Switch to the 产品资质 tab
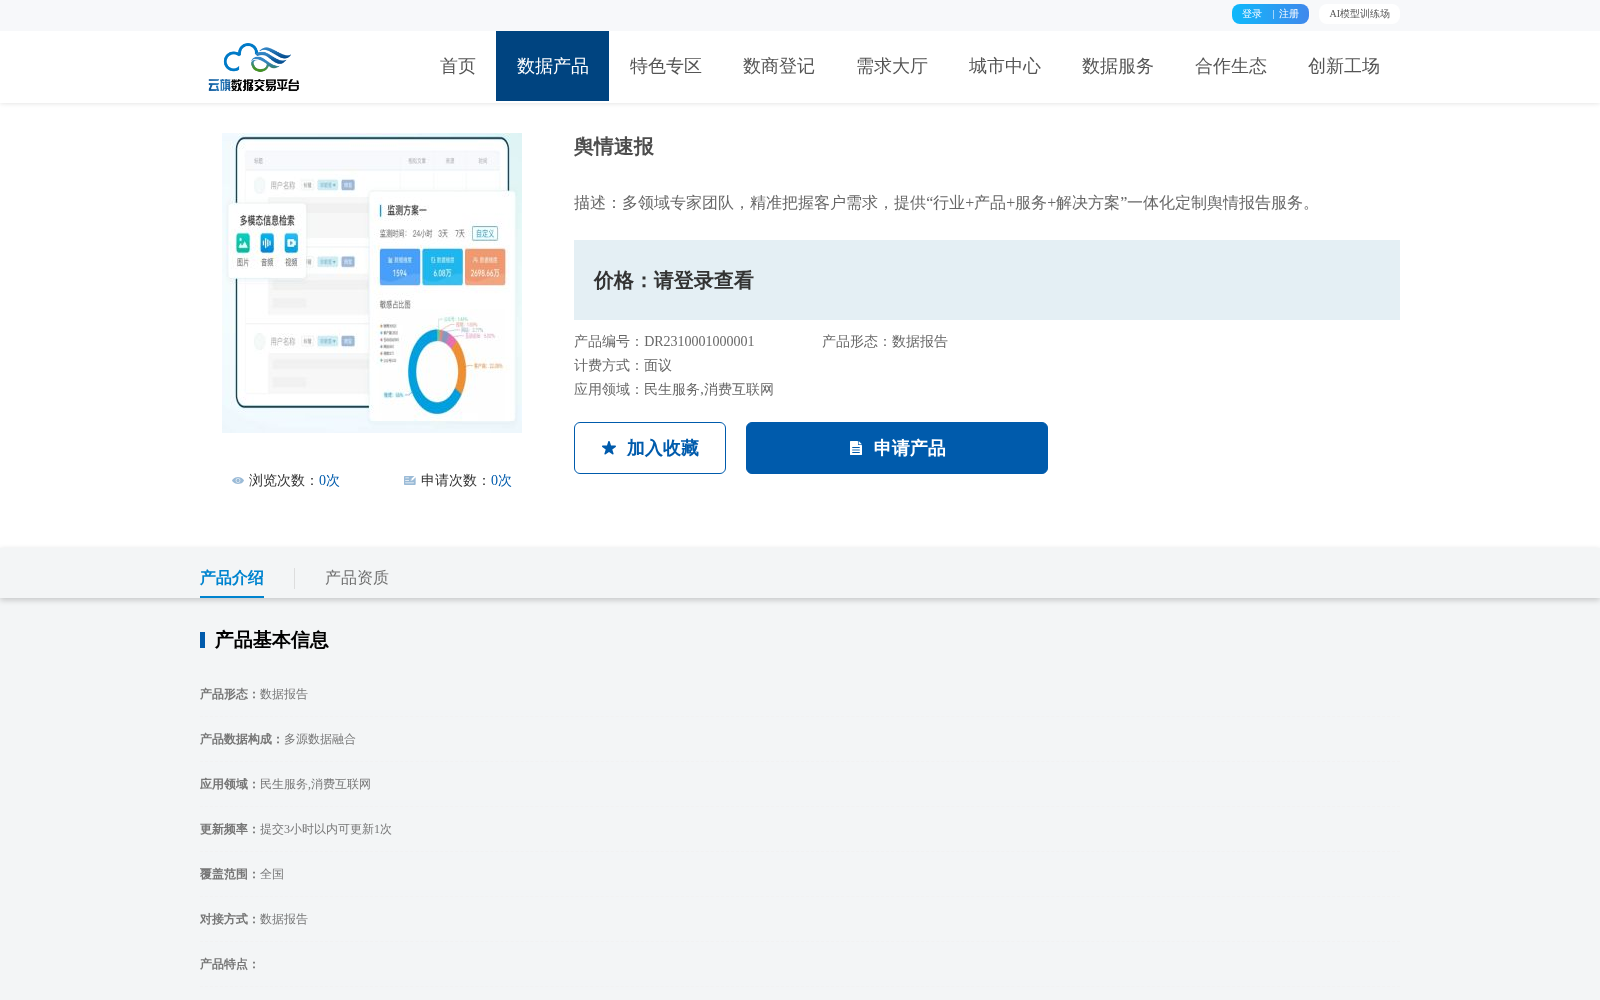Image resolution: width=1600 pixels, height=1000 pixels. 357,578
